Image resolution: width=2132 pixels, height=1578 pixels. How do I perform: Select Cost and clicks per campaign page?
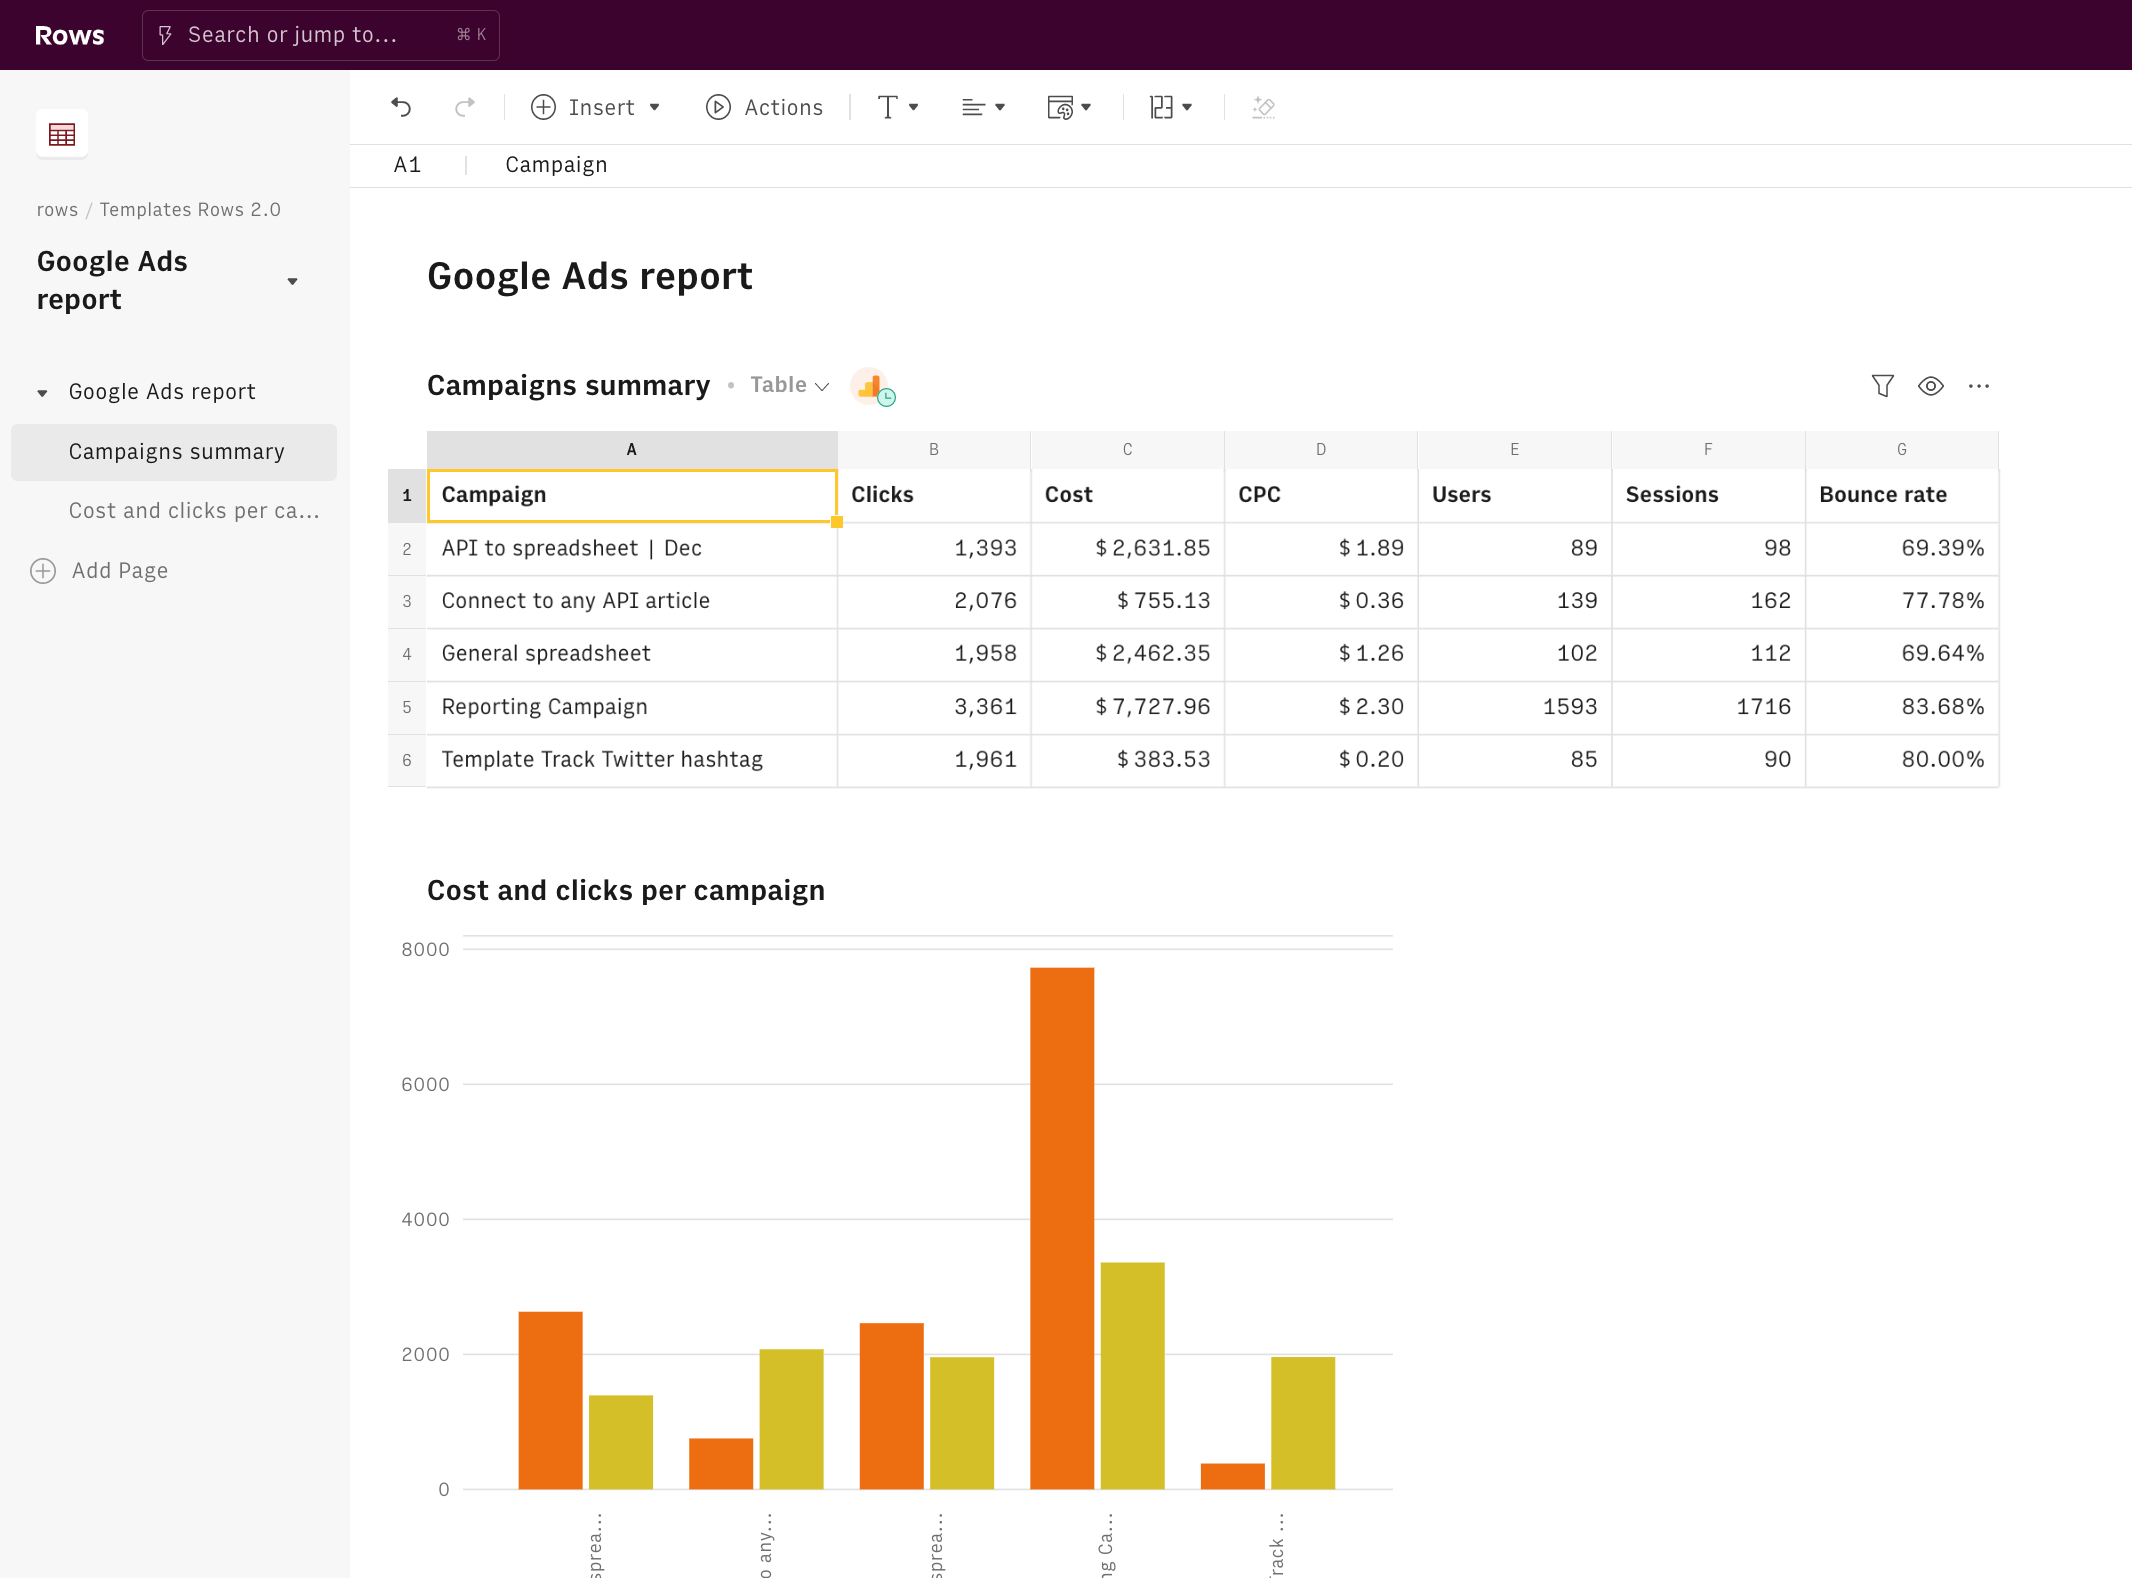coord(194,511)
